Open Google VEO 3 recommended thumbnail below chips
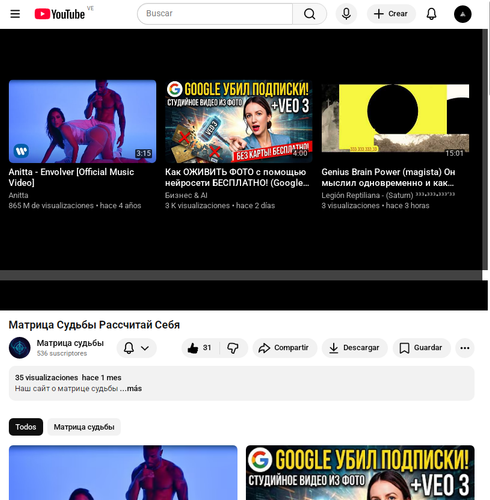490x500 pixels. point(360,473)
